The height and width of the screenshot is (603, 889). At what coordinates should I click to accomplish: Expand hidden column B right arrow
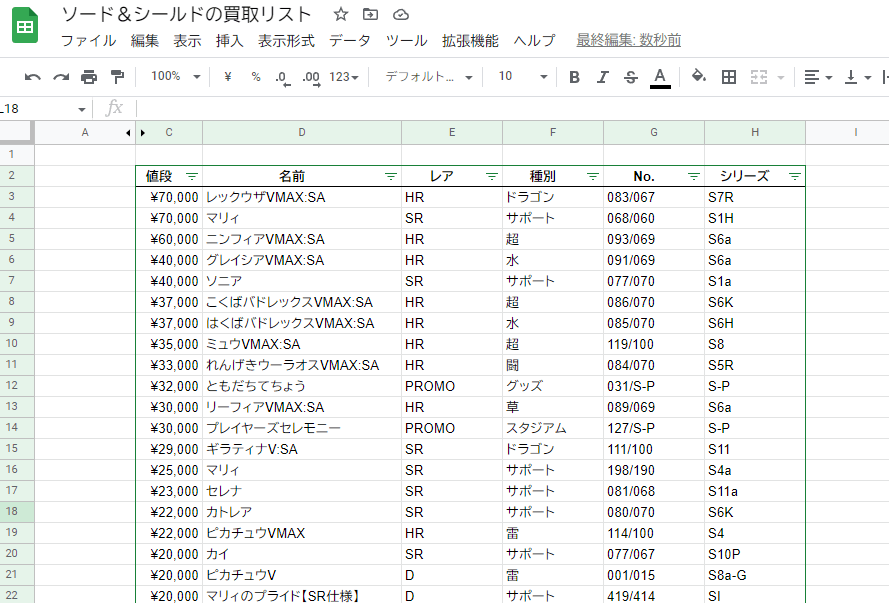(x=143, y=133)
